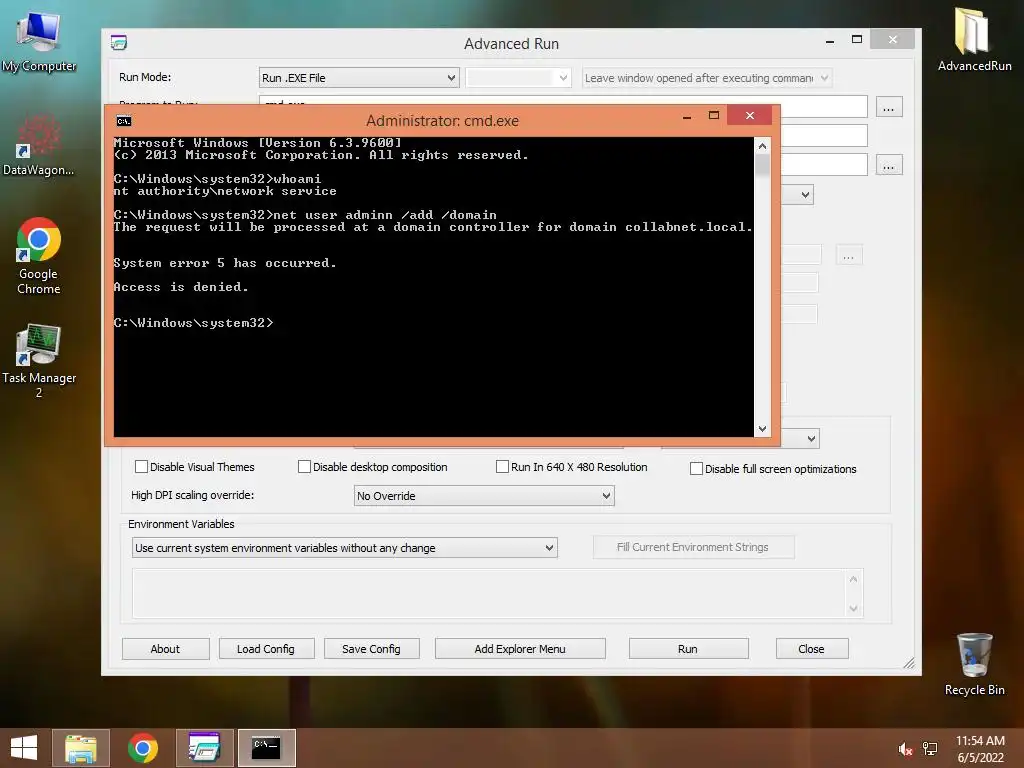Minimize the cmd.exe window
1024x768 pixels.
687,116
